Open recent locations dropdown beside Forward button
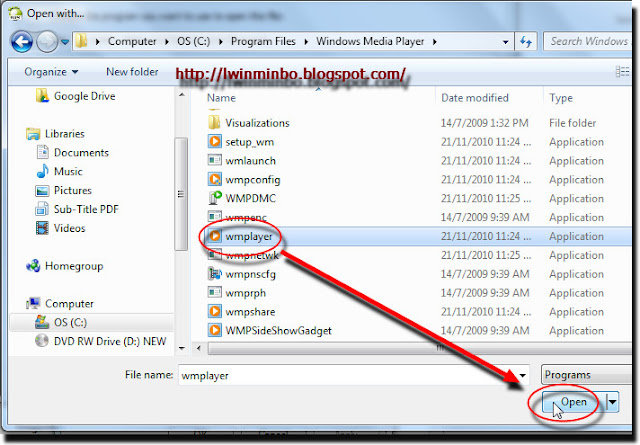 point(64,42)
